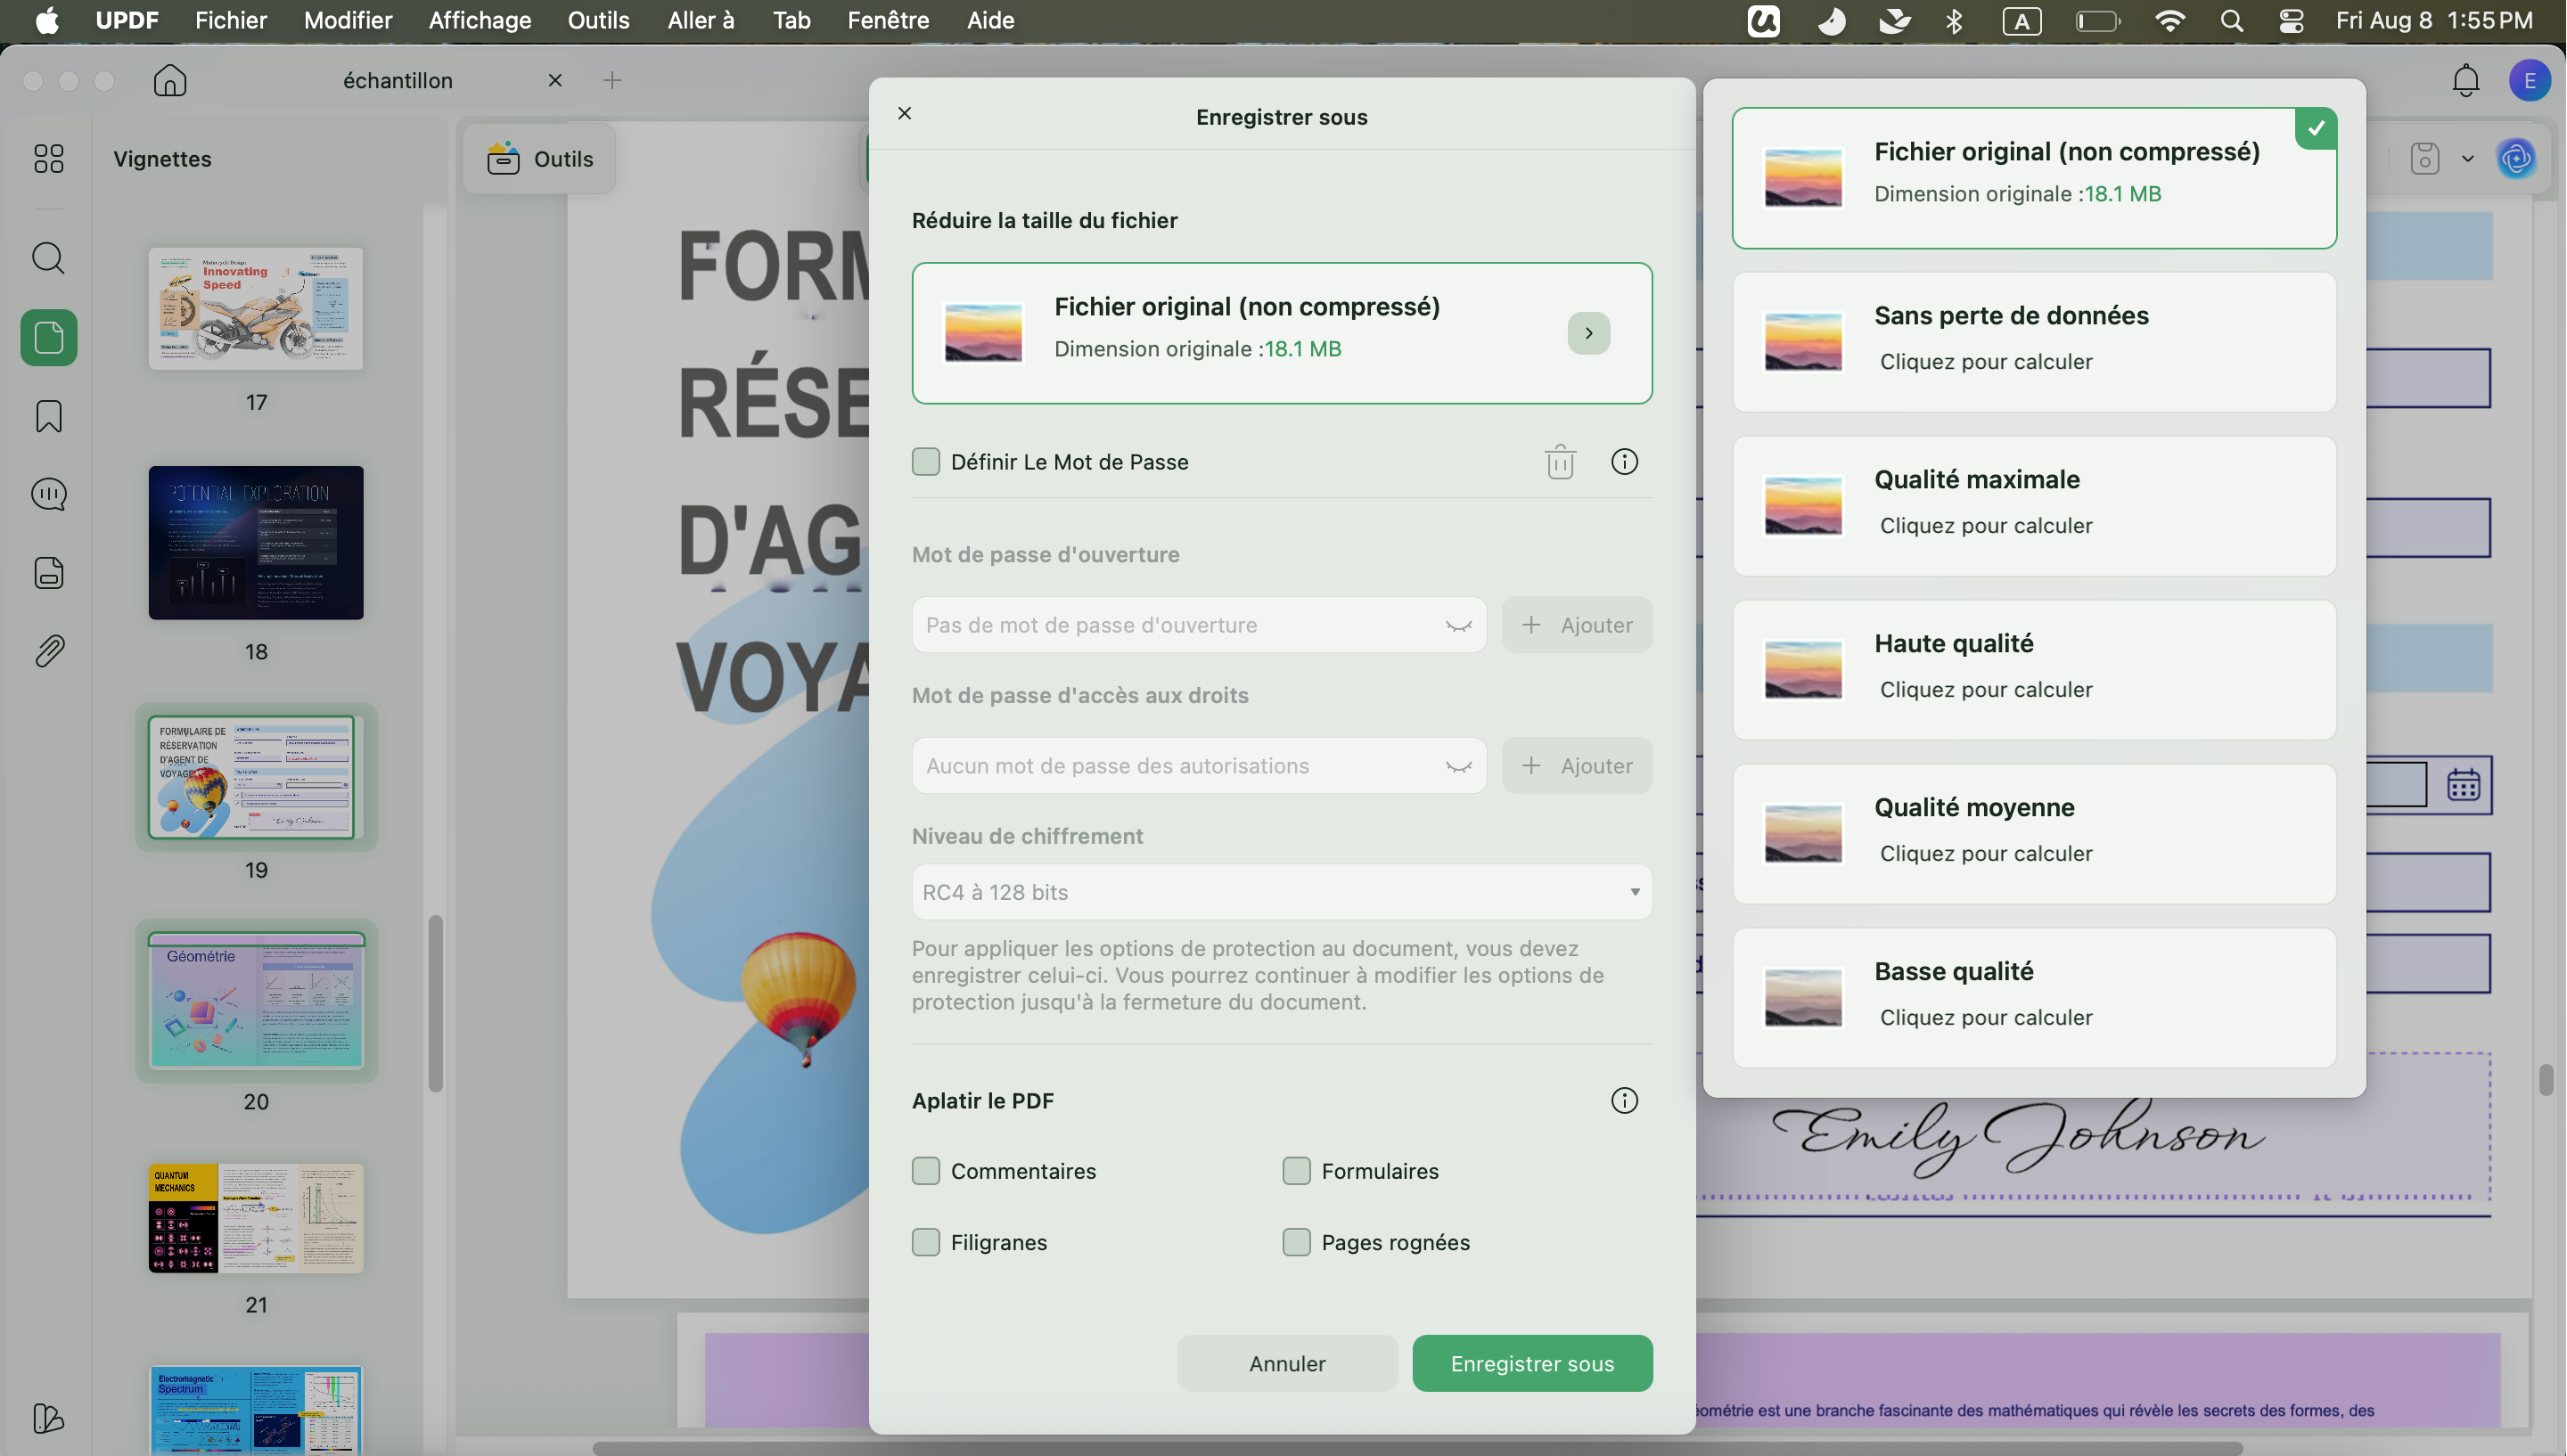Image resolution: width=2567 pixels, height=1456 pixels.
Task: Open the thumbnails grid view icon
Action: [48, 158]
